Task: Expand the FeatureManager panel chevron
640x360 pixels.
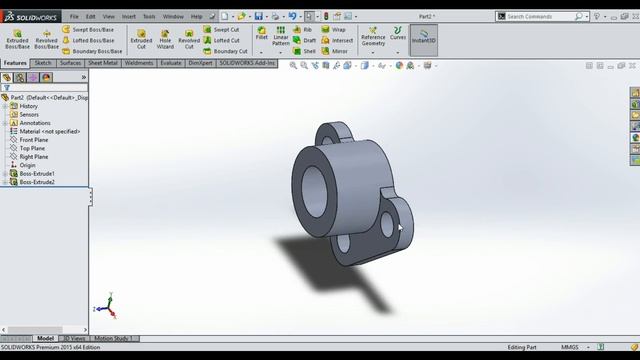Action: [84, 77]
